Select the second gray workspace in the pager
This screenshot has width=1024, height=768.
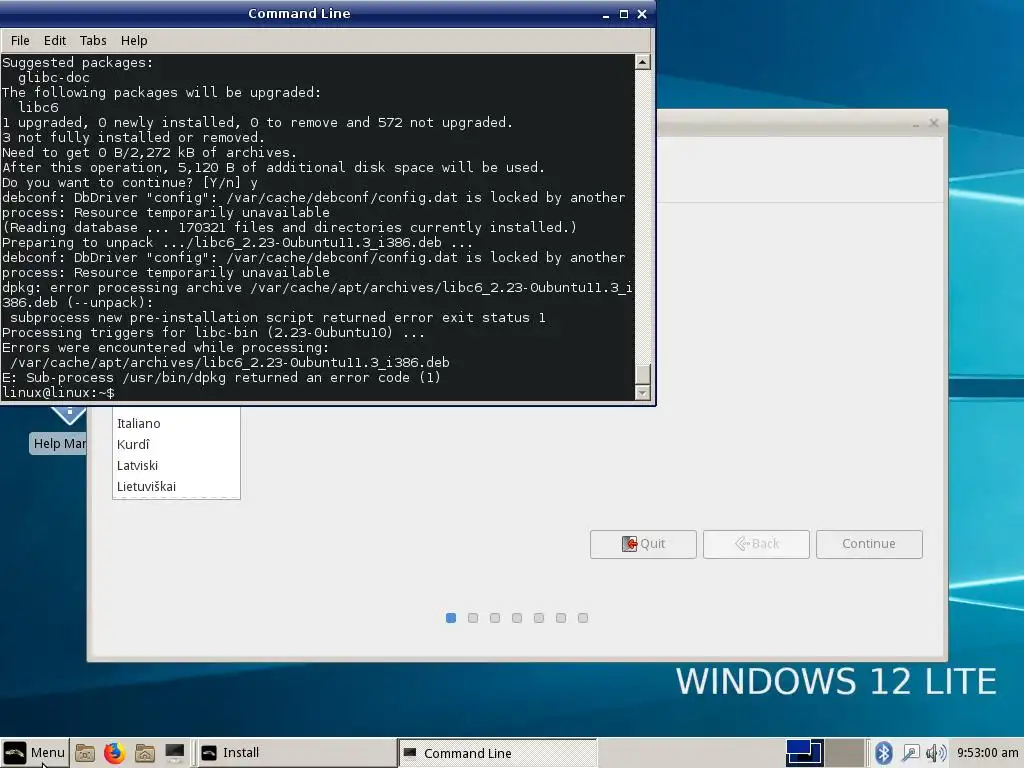pyautogui.click(x=845, y=752)
